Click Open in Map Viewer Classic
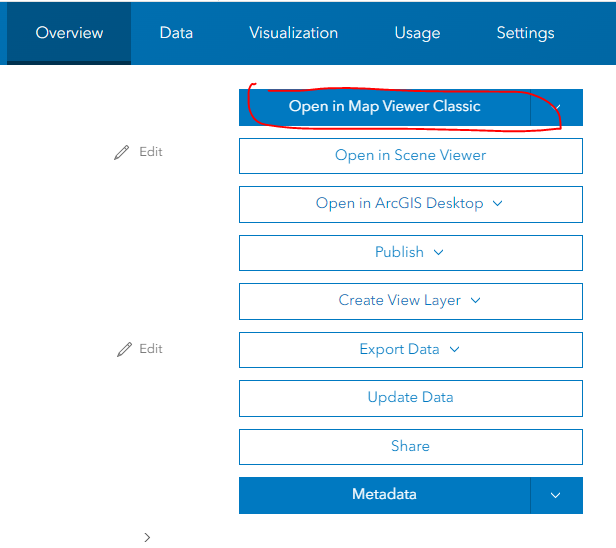The width and height of the screenshot is (616, 548). [384, 107]
